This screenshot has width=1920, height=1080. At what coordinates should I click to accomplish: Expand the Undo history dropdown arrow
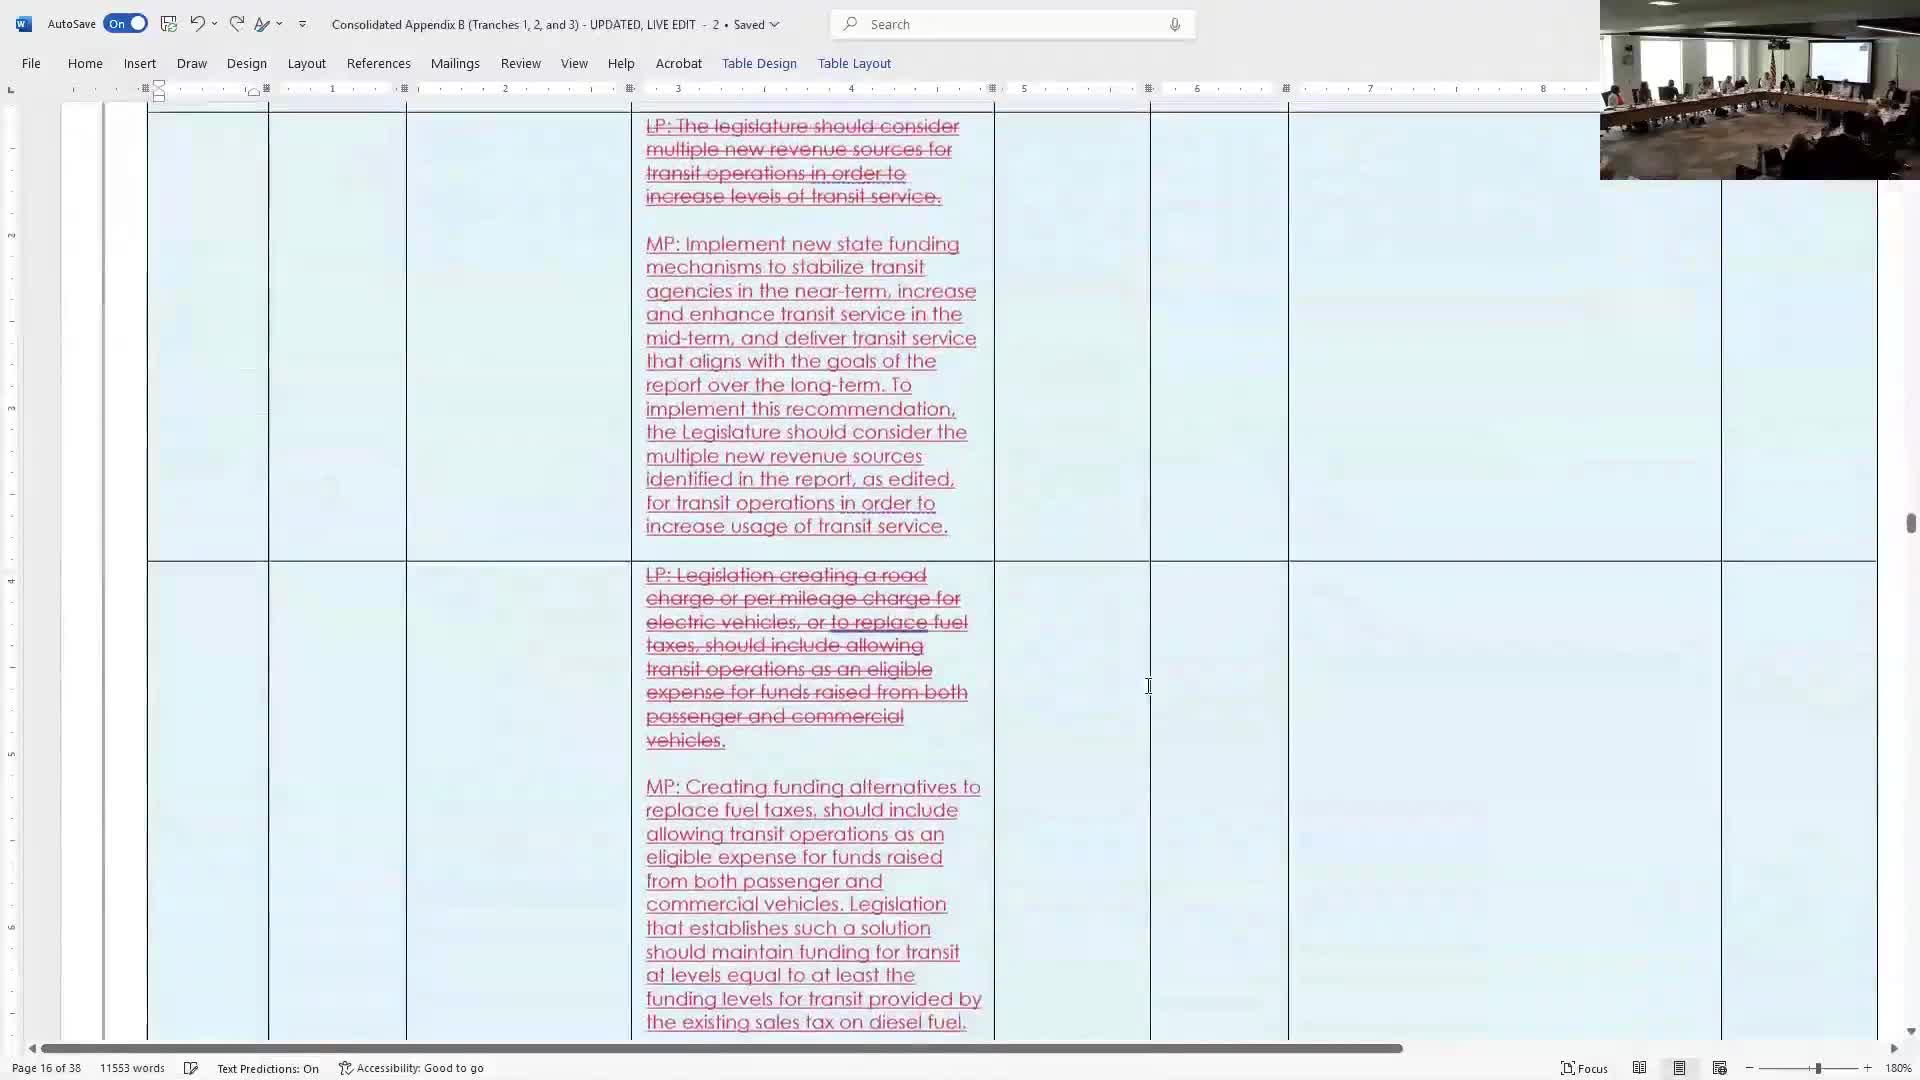tap(214, 24)
